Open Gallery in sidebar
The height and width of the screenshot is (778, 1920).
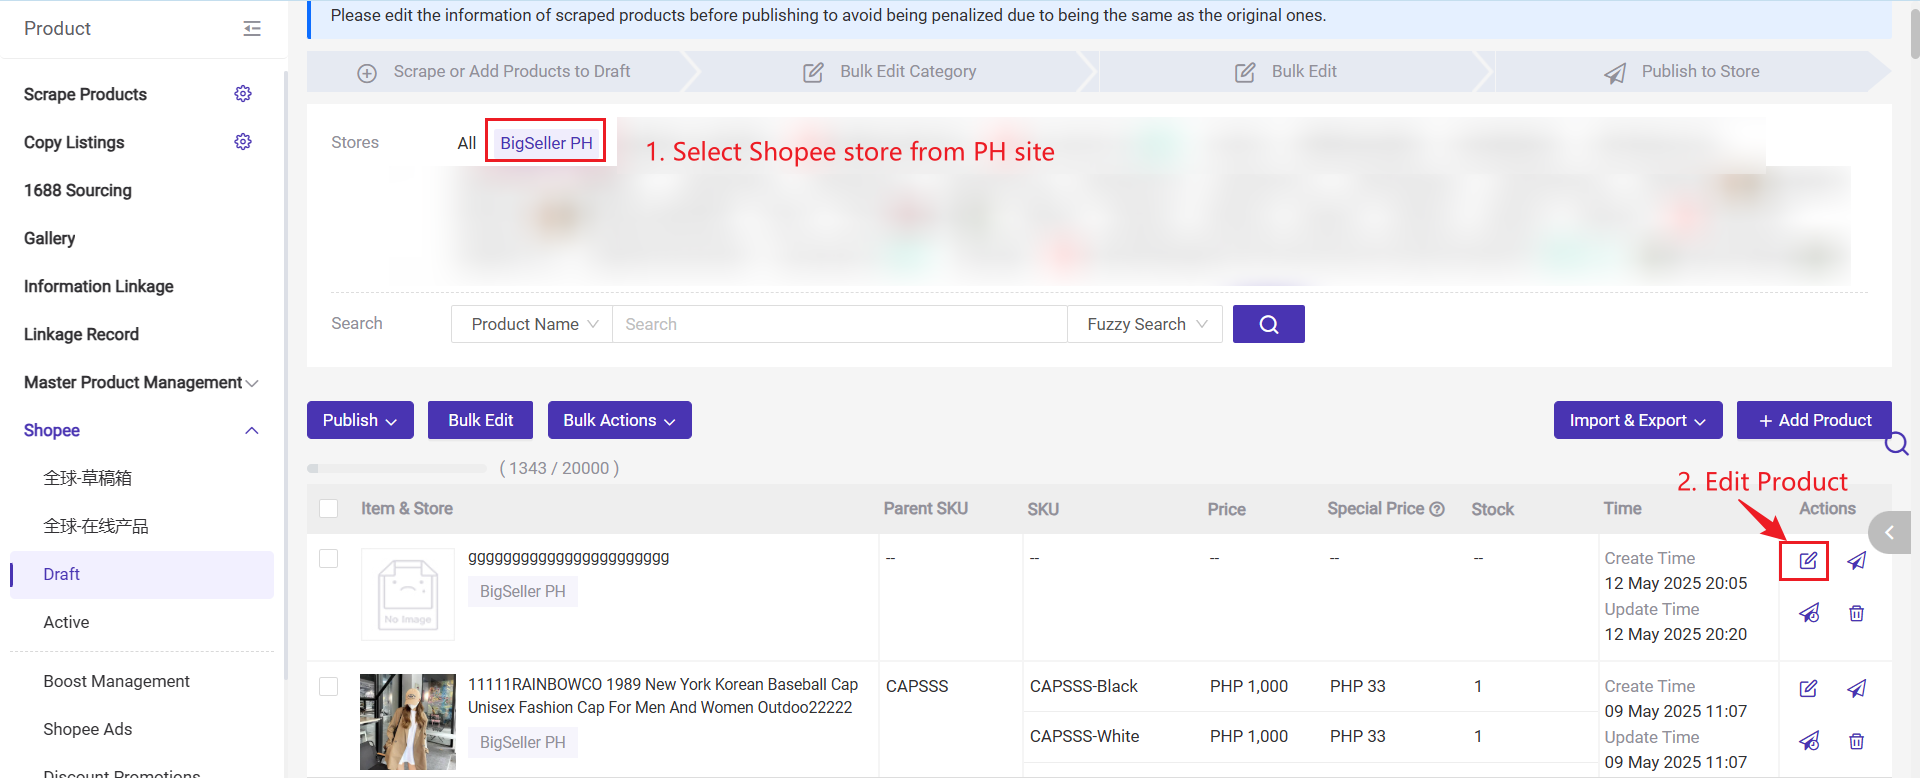click(50, 238)
